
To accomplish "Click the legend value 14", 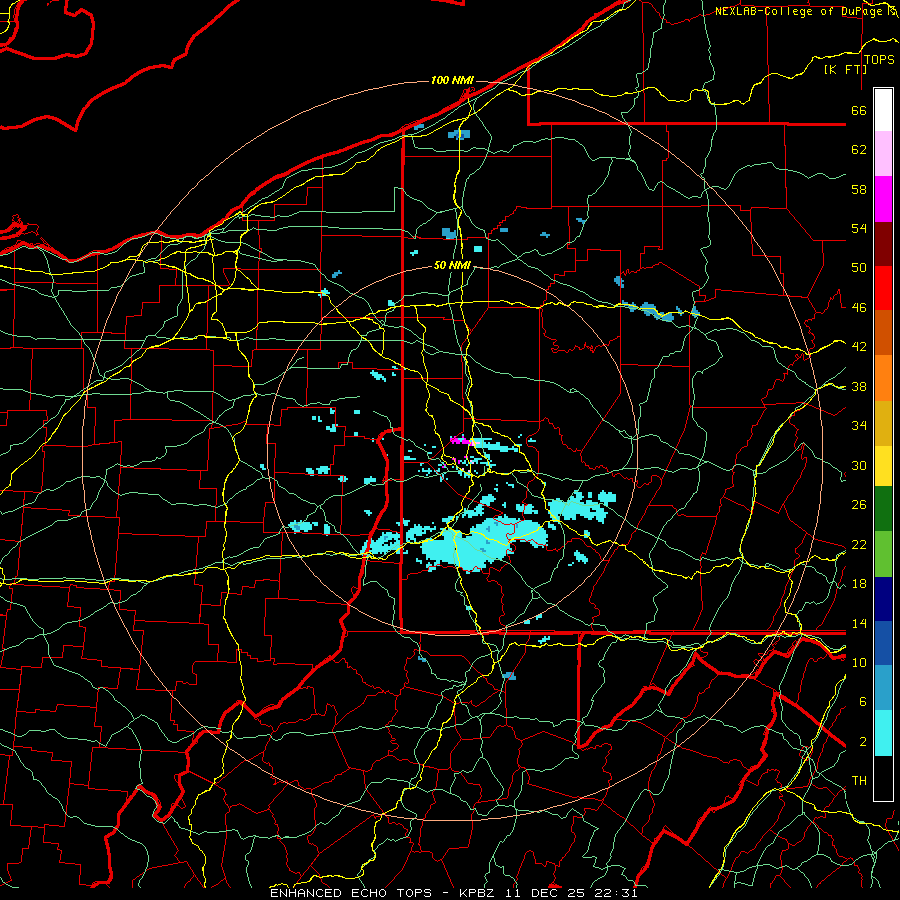I will 859,623.
